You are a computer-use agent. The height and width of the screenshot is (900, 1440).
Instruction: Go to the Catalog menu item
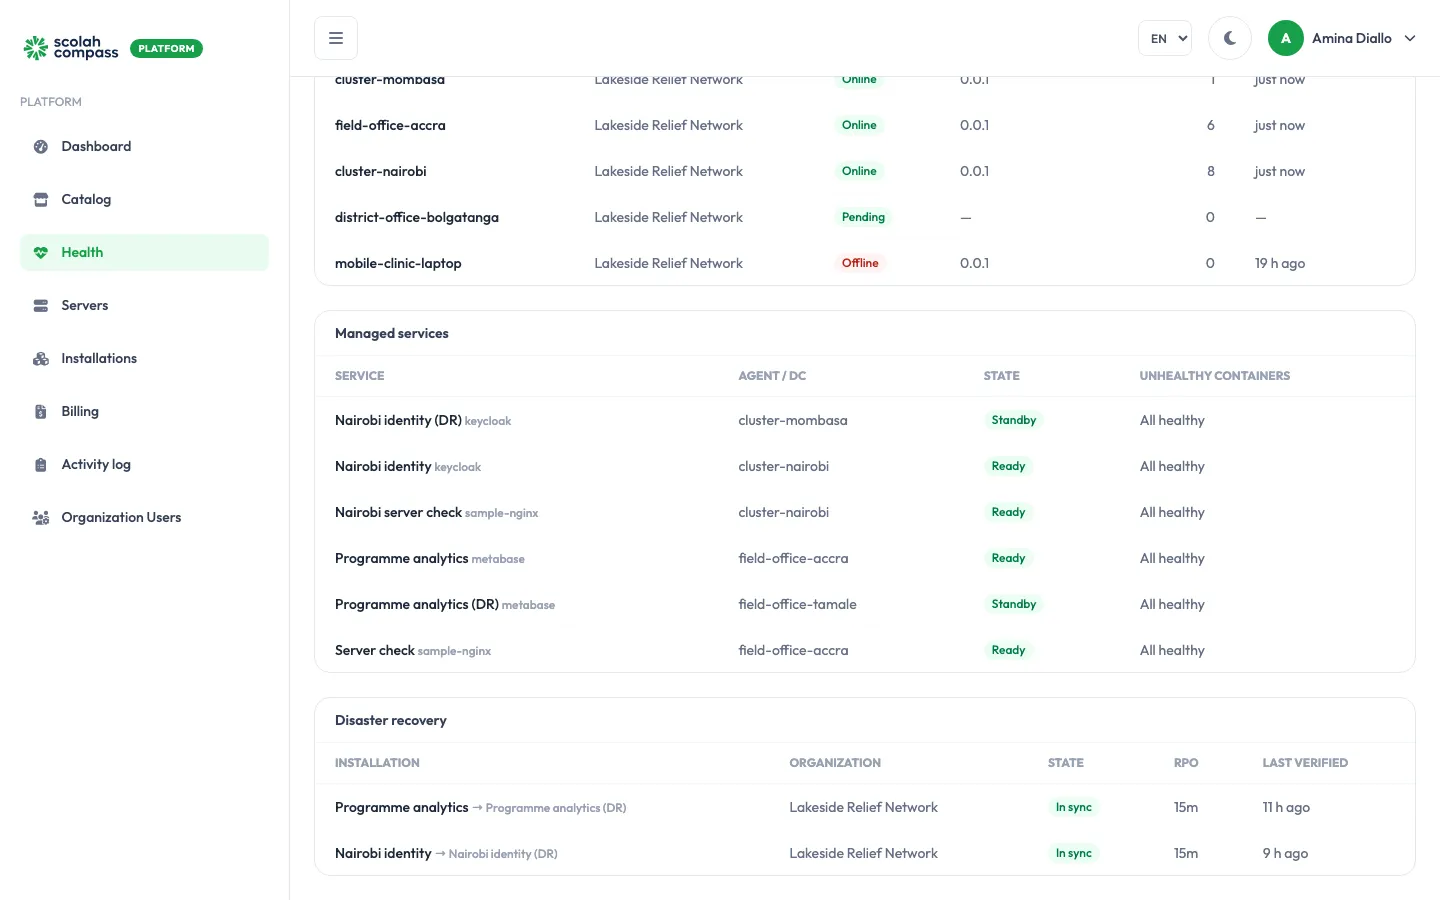point(144,200)
